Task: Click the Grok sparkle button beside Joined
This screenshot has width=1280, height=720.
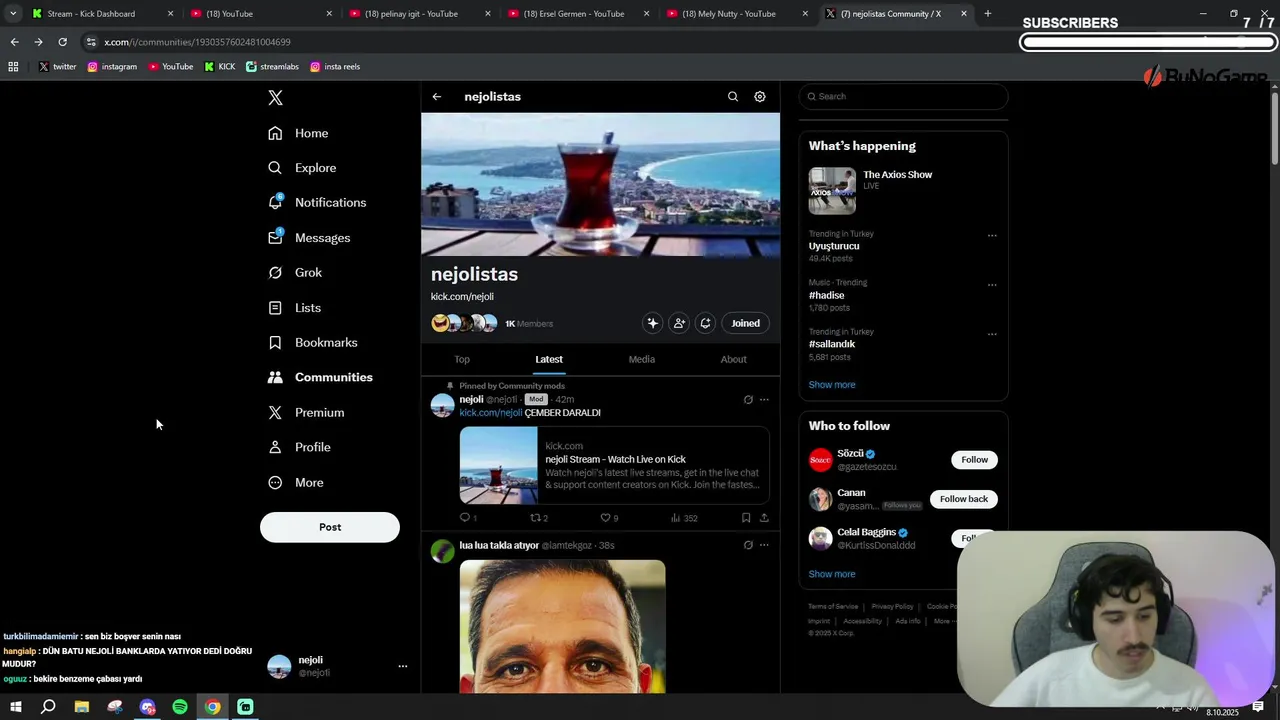Action: pyautogui.click(x=653, y=323)
